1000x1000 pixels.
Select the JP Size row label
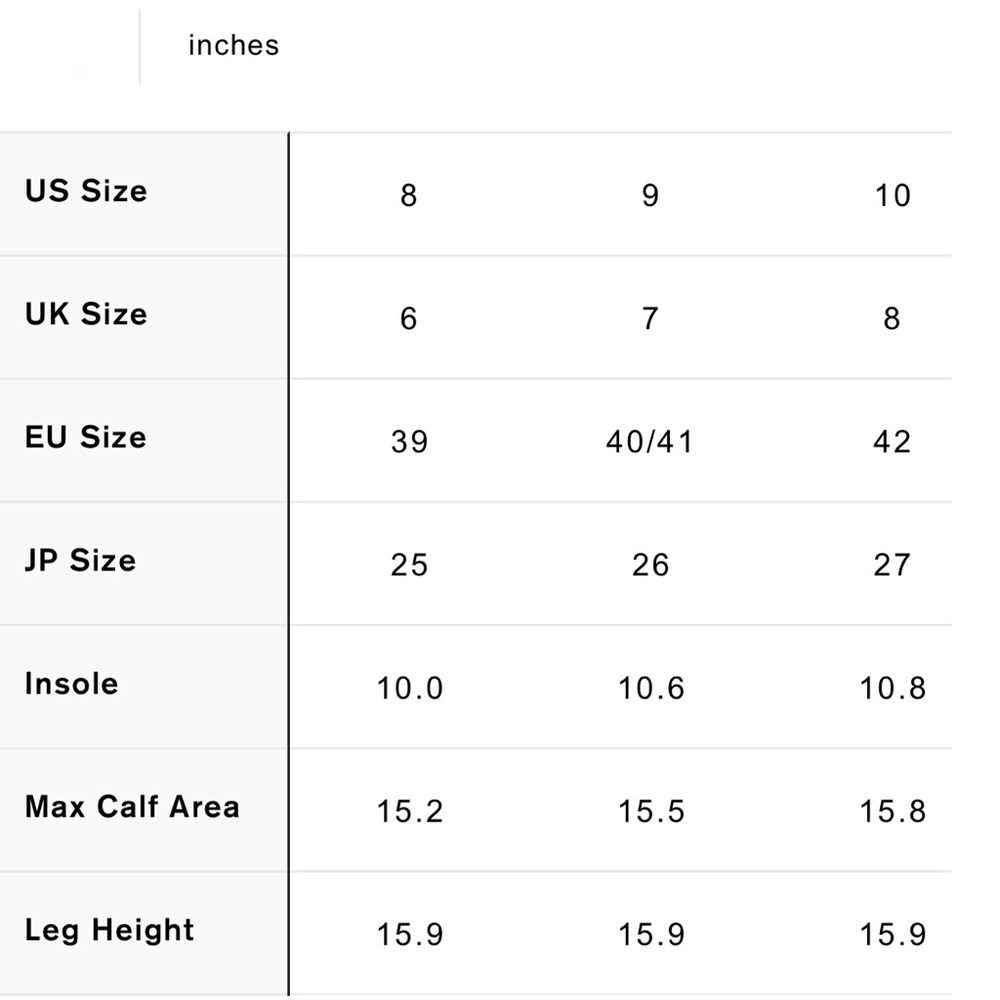tap(80, 560)
